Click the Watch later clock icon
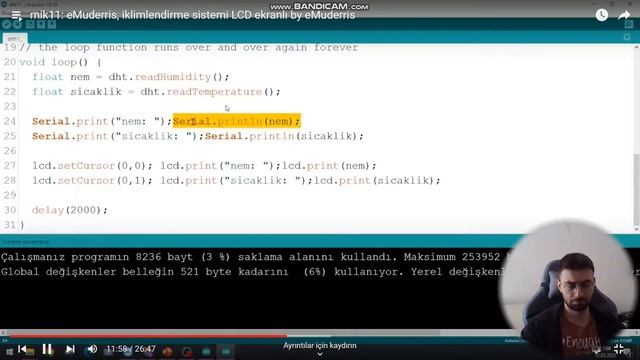This screenshot has height=360, width=640. coord(602,15)
